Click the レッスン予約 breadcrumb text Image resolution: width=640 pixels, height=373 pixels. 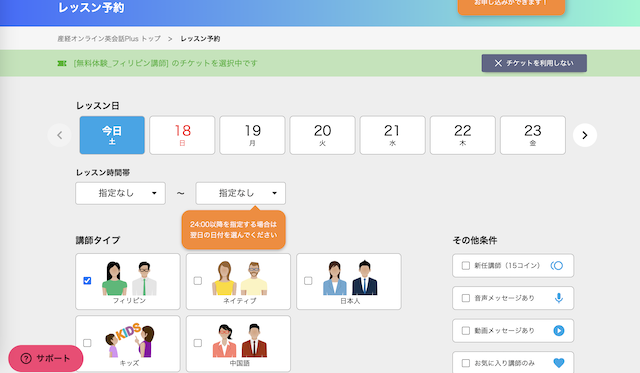coord(200,39)
